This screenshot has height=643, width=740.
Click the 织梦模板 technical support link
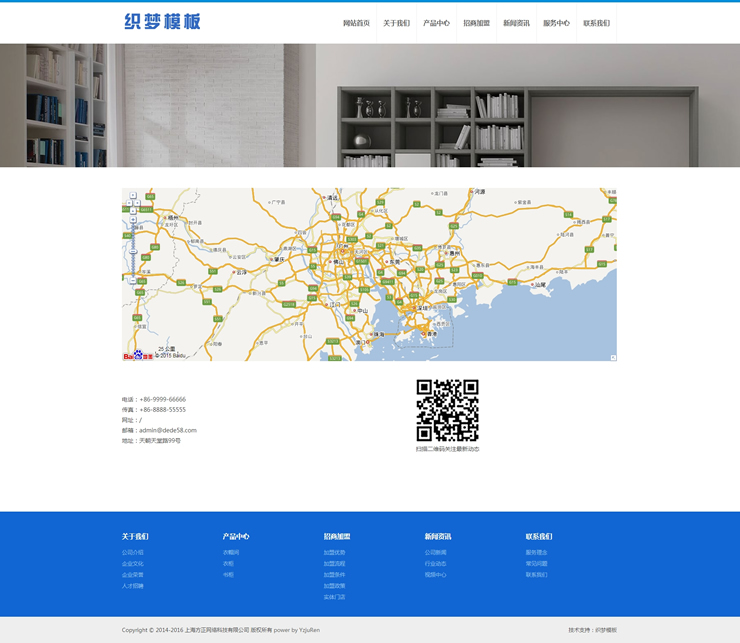point(605,630)
